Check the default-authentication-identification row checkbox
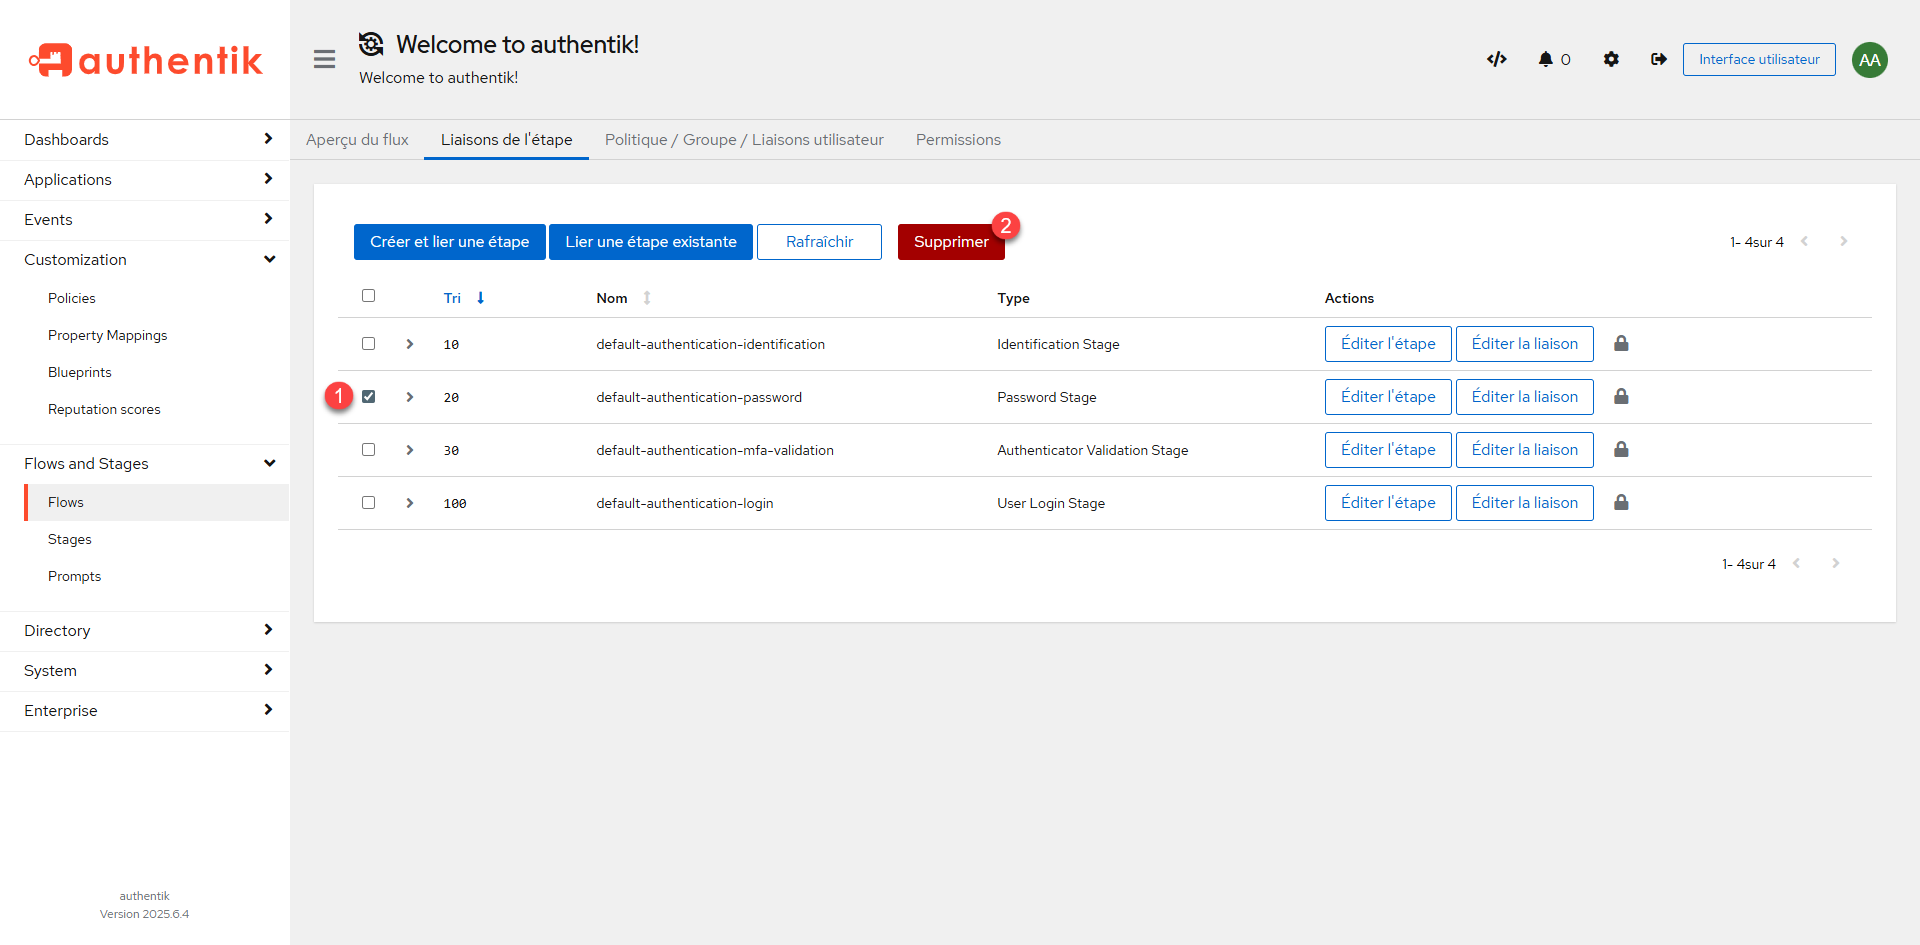The width and height of the screenshot is (1920, 945). coord(369,344)
